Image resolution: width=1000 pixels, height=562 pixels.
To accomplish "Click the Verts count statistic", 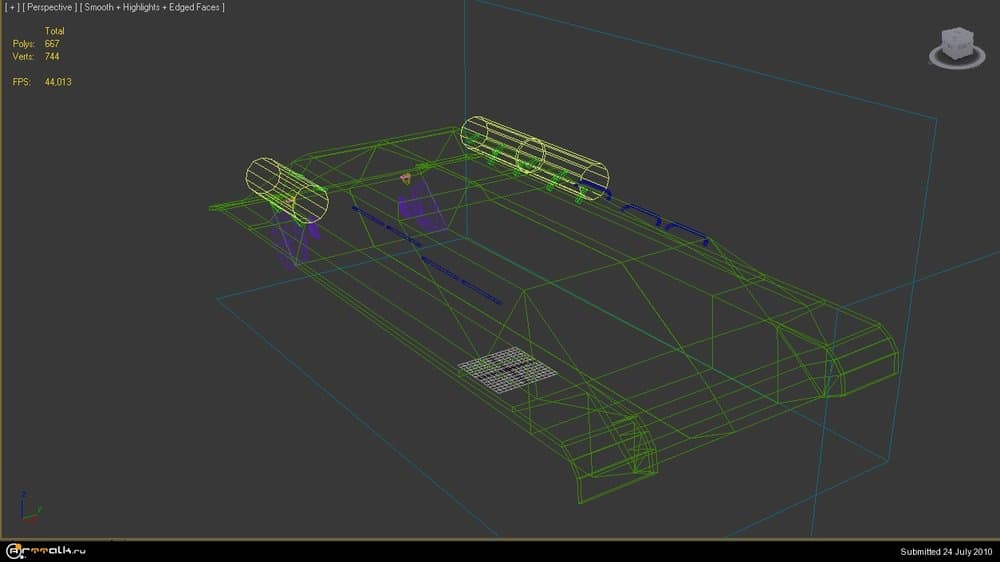I will pyautogui.click(x=52, y=57).
